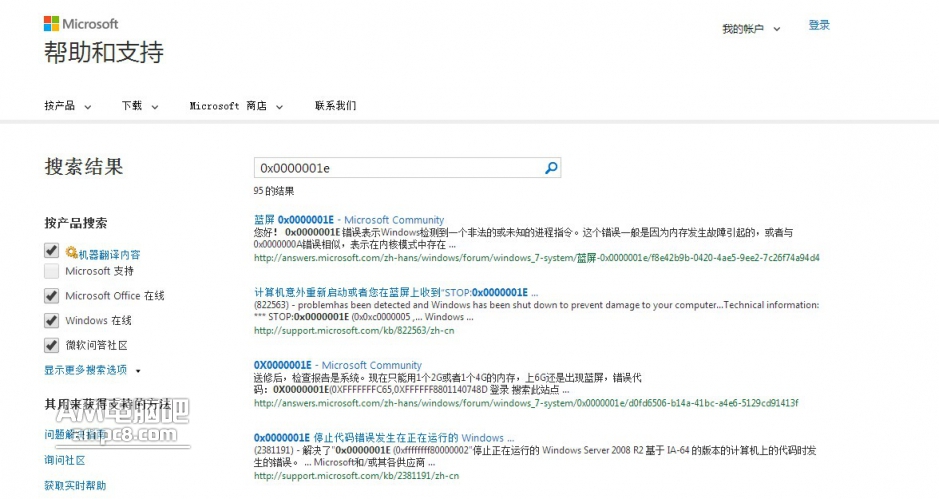Click the 搜索结果 heading
Image resolution: width=939 pixels, height=499 pixels.
click(x=84, y=167)
